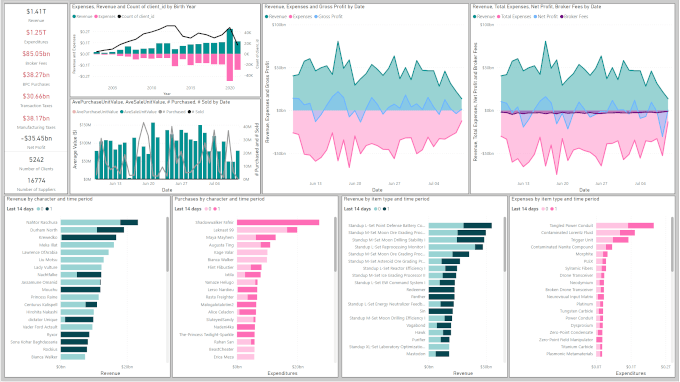Select the Kage Valar row label
This screenshot has width=680, height=382.
tap(224, 252)
